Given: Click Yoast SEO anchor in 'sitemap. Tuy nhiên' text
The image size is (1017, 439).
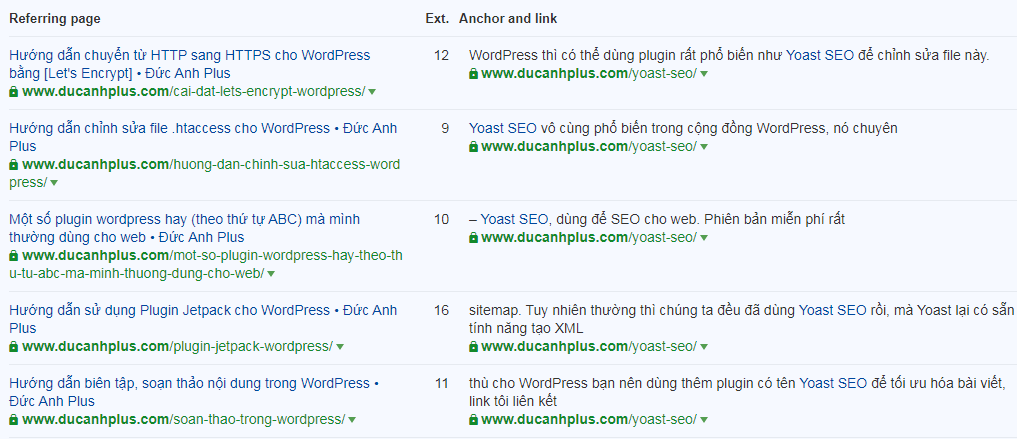Looking at the screenshot, I should point(832,311).
